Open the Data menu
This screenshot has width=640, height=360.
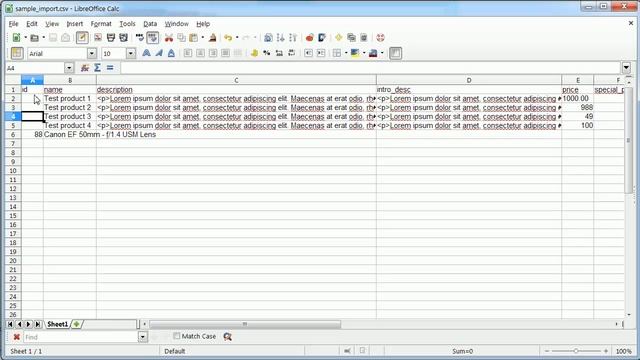point(150,24)
